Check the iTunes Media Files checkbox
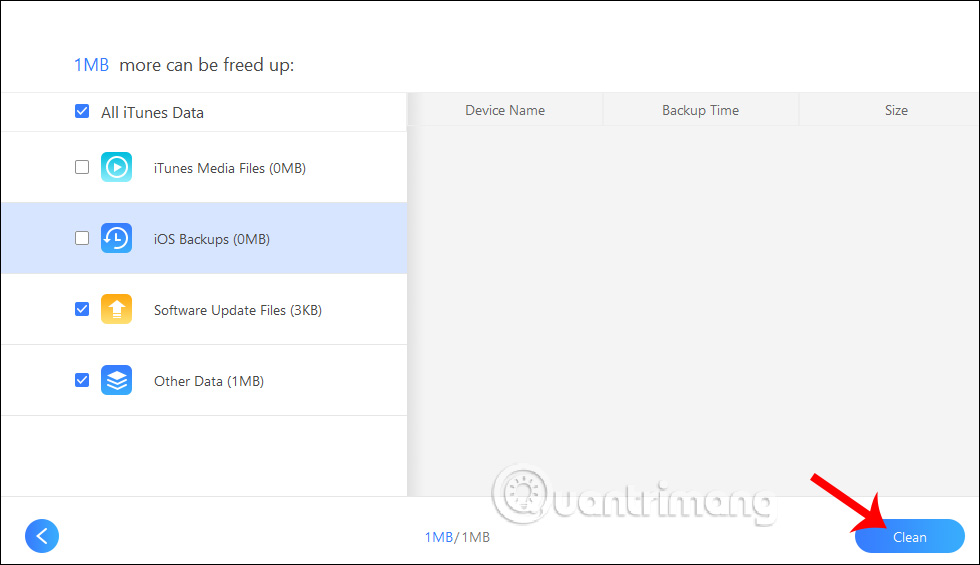Screen dimensions: 980x565 pos(82,167)
